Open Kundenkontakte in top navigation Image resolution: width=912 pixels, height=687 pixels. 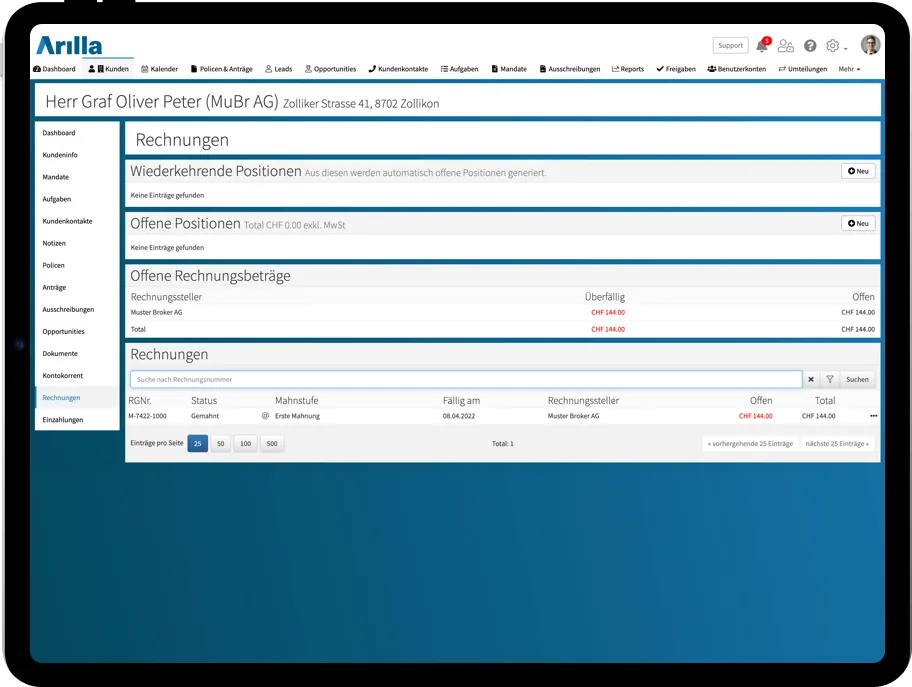(x=398, y=69)
